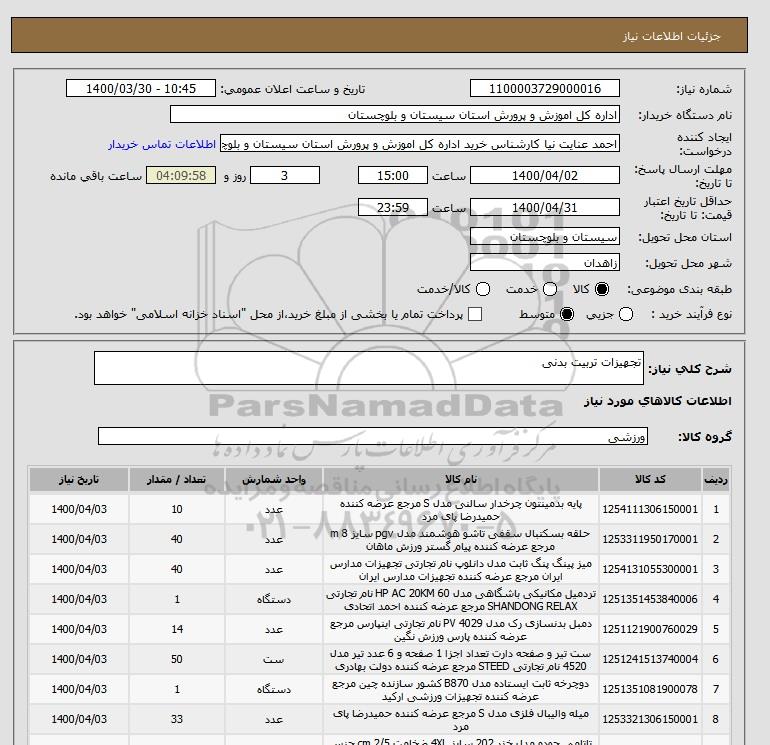The image size is (770, 745).
Task: Select product code 1253321306150001
Action: tap(650, 719)
